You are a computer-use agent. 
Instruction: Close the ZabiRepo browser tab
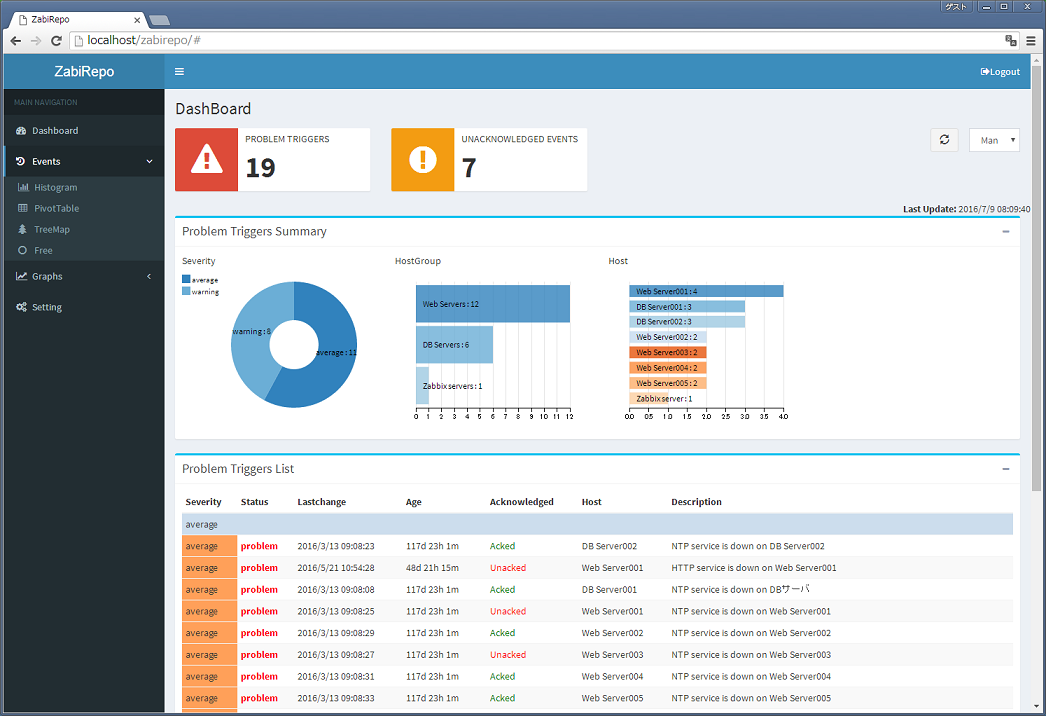point(137,20)
